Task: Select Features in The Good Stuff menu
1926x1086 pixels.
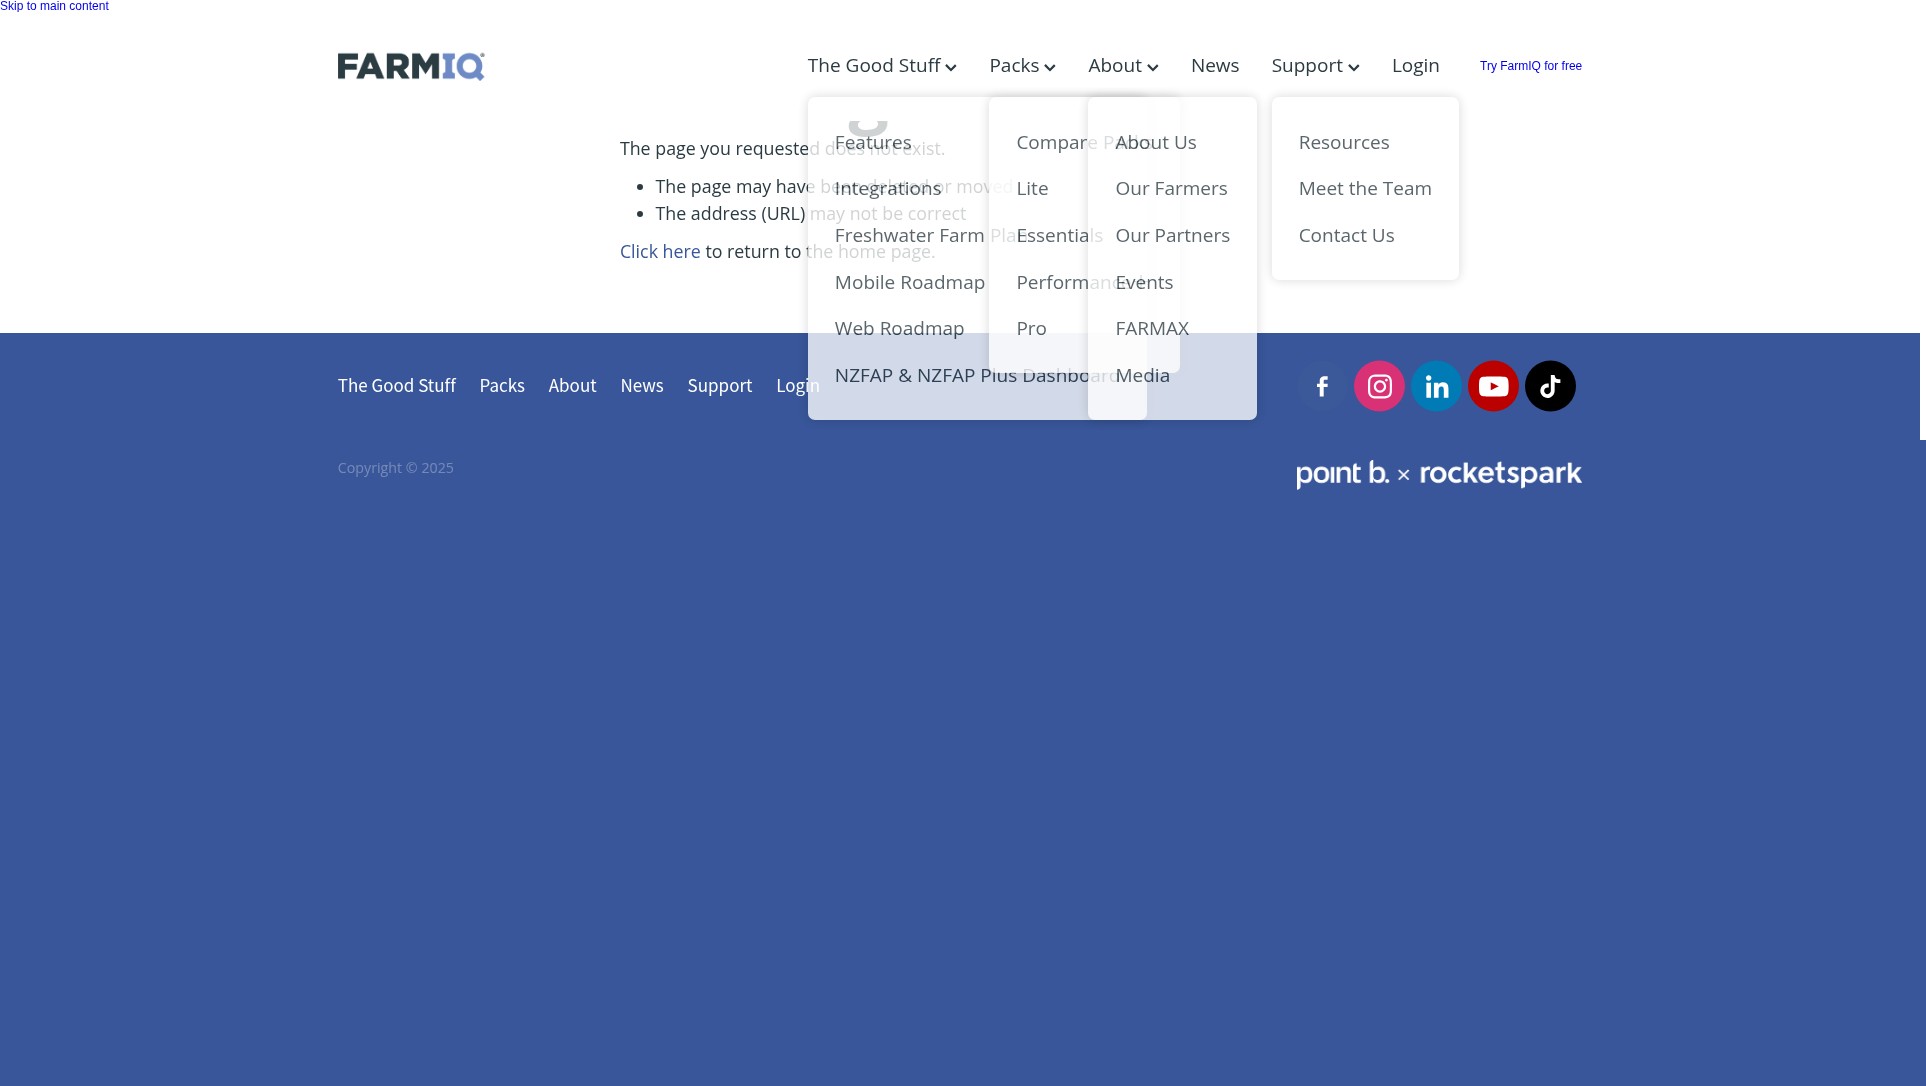Action: 873,142
